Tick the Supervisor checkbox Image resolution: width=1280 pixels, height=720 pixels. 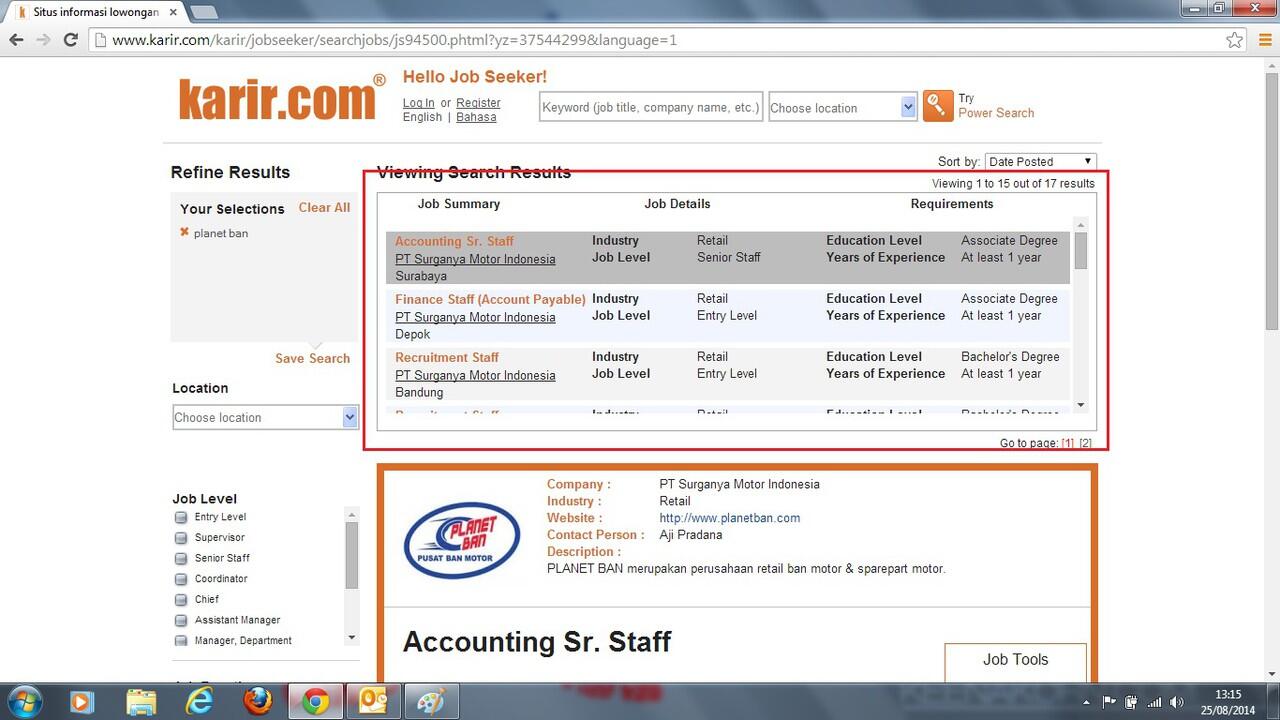pyautogui.click(x=181, y=538)
